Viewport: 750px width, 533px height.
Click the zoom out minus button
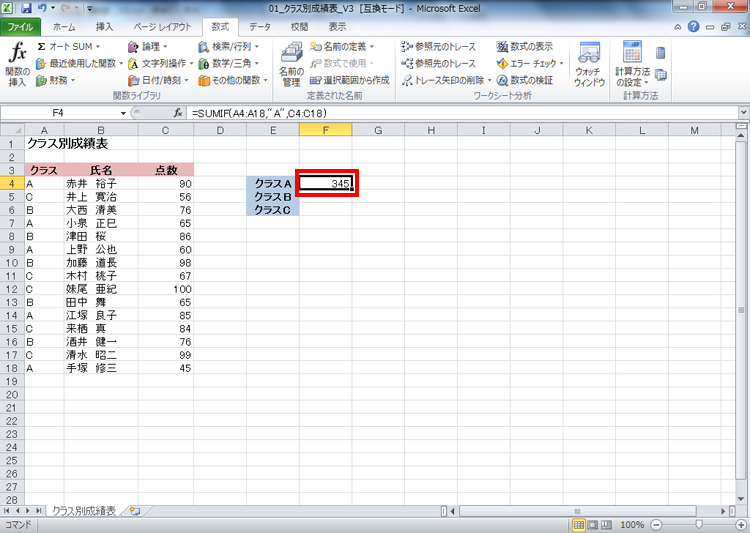657,525
